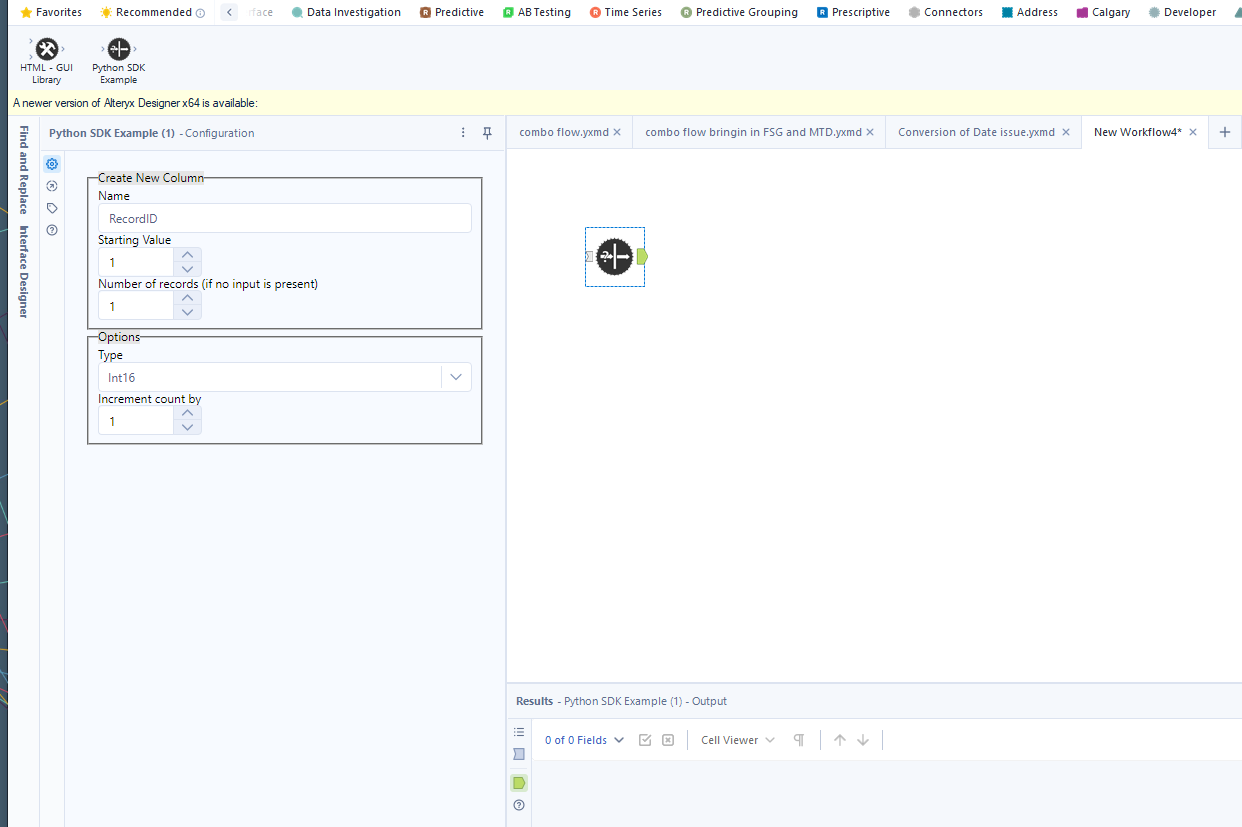Viewport: 1242px width, 827px height.
Task: Click the paragraph mark icon in Results toolbar
Action: (797, 739)
